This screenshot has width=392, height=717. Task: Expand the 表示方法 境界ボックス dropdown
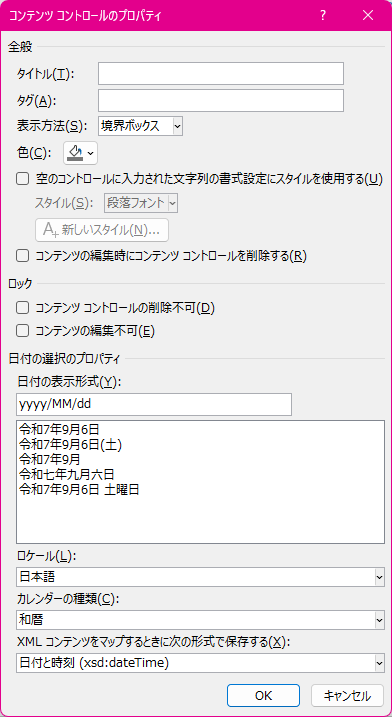pos(140,126)
